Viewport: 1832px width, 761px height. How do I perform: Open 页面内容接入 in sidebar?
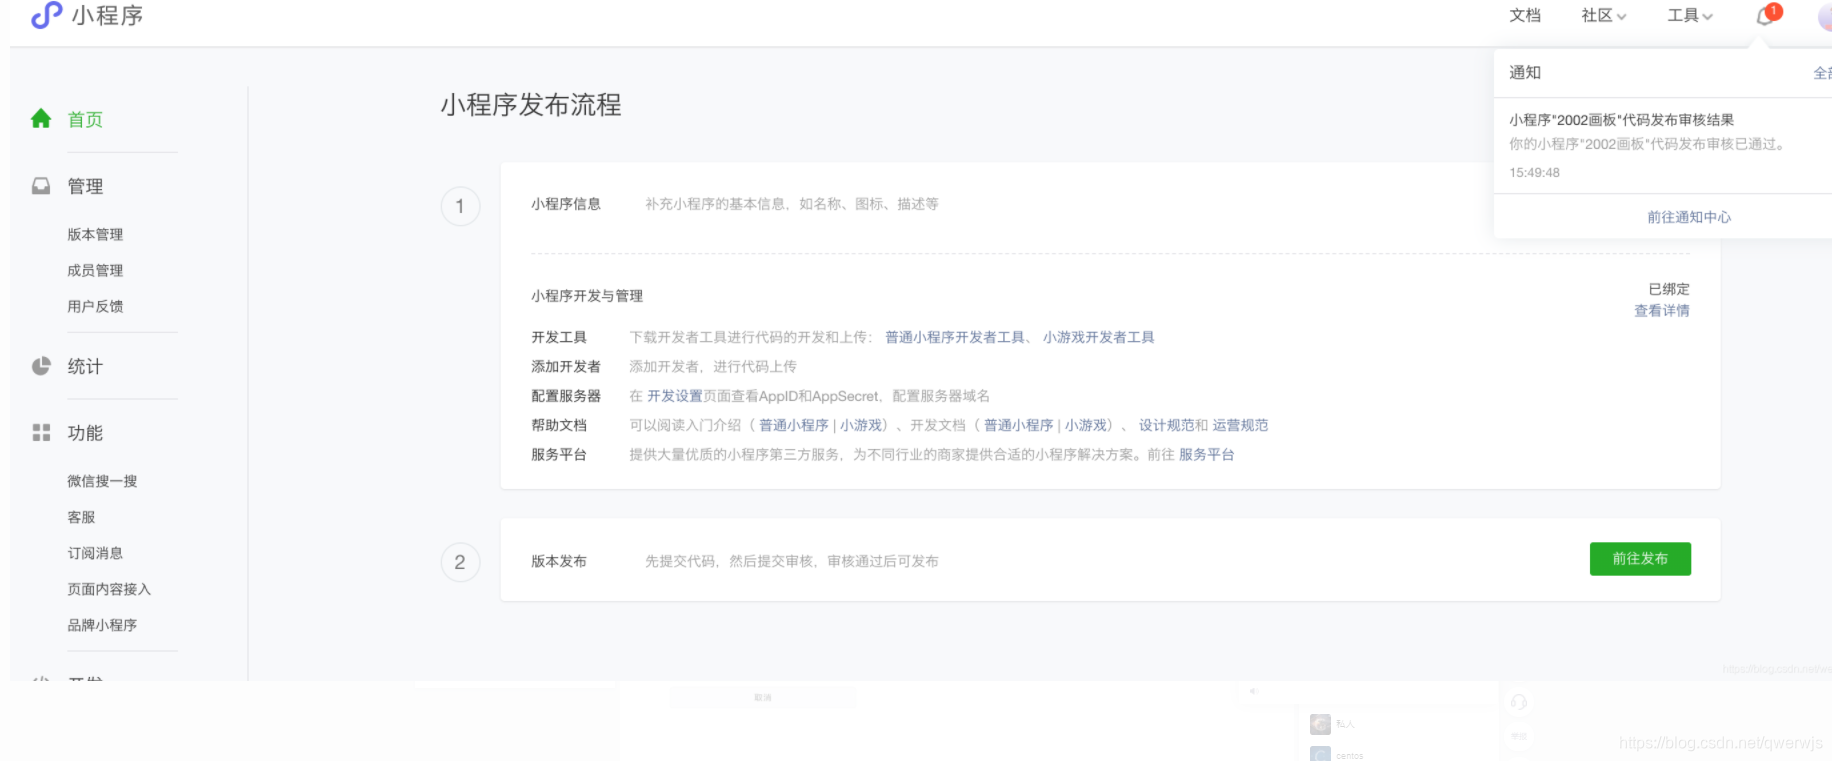109,589
